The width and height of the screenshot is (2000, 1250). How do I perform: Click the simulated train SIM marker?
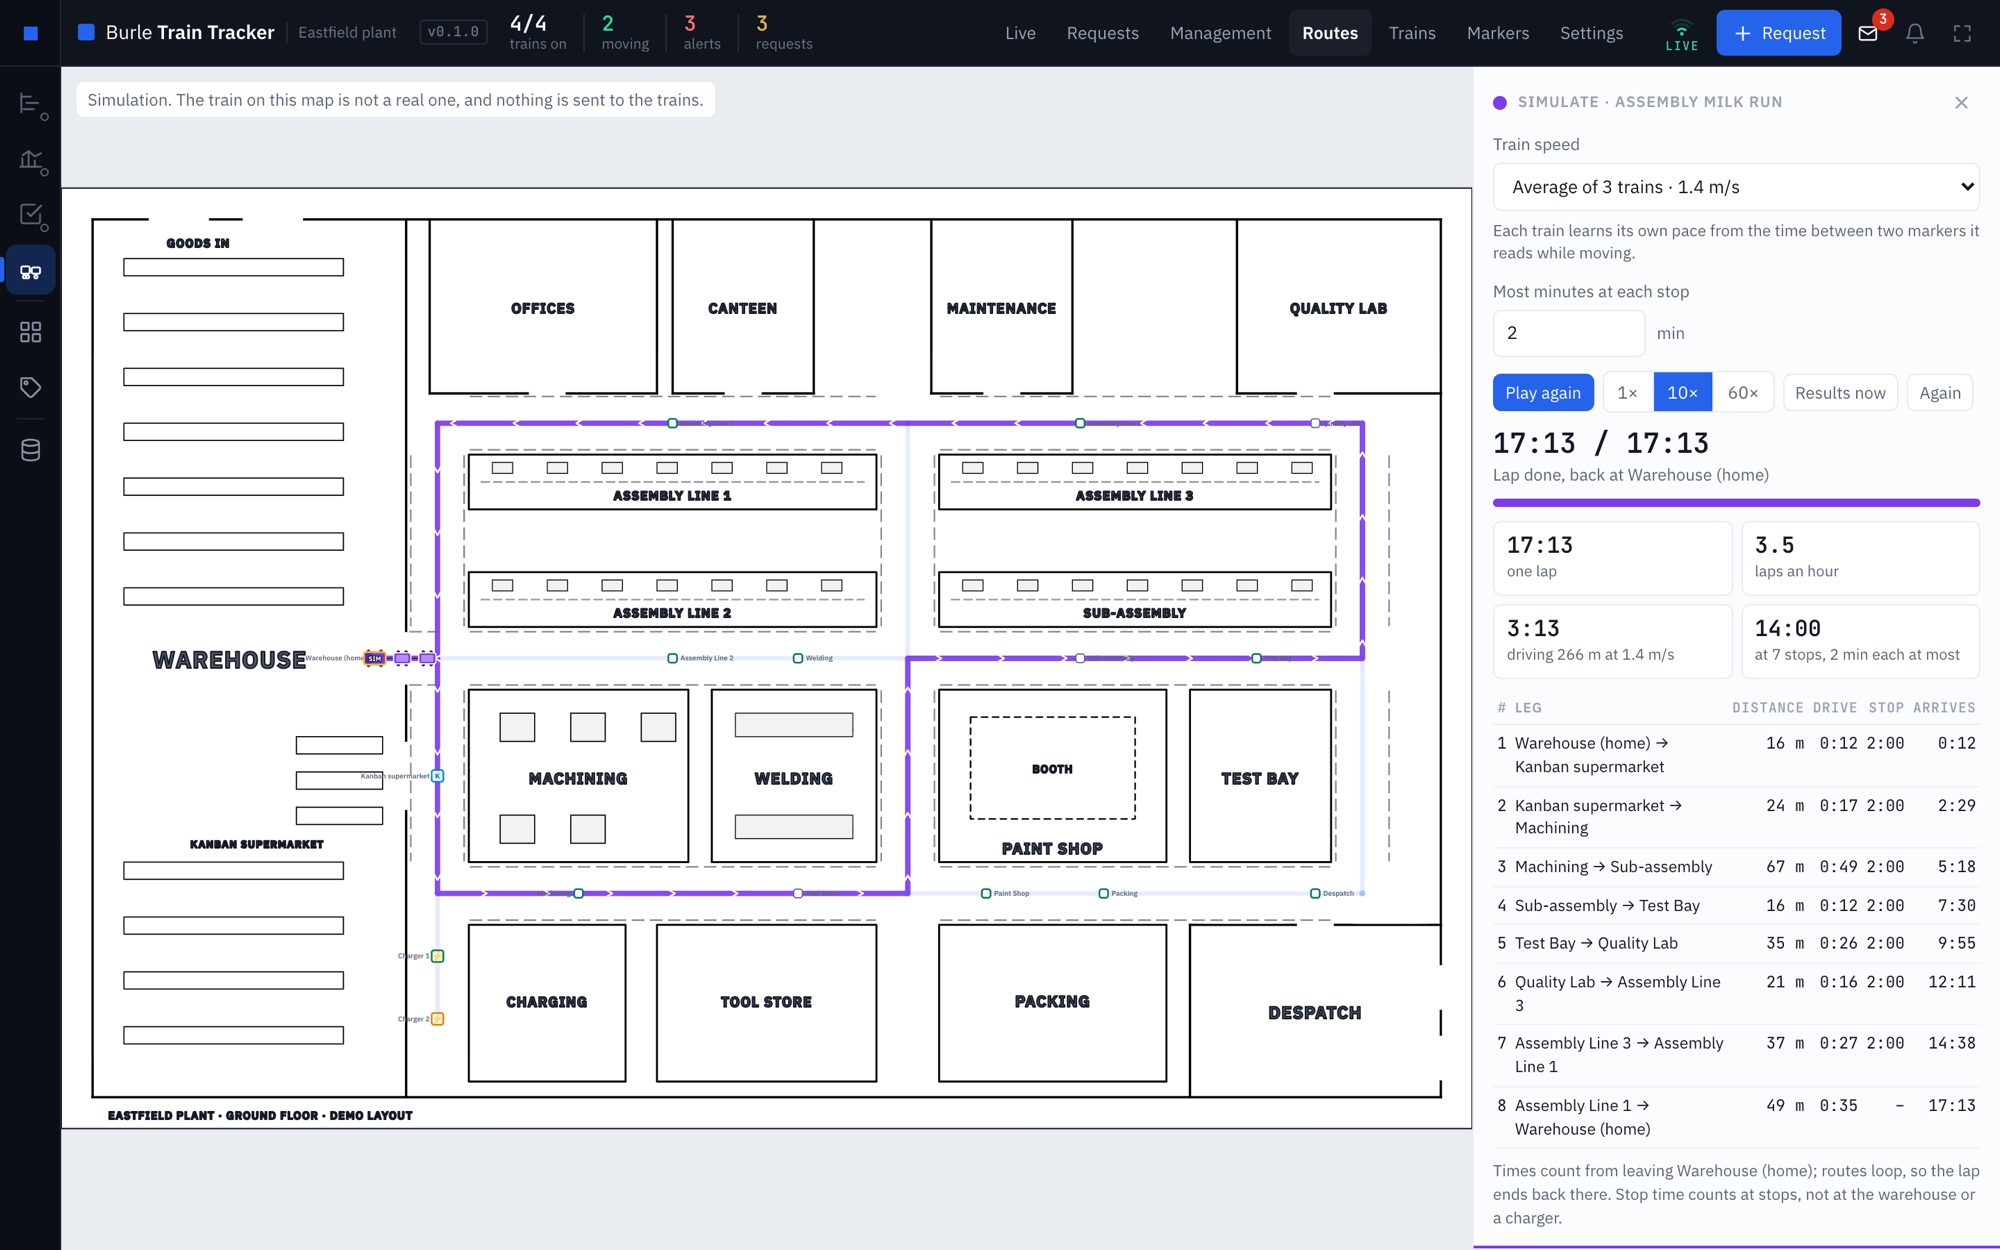coord(375,658)
